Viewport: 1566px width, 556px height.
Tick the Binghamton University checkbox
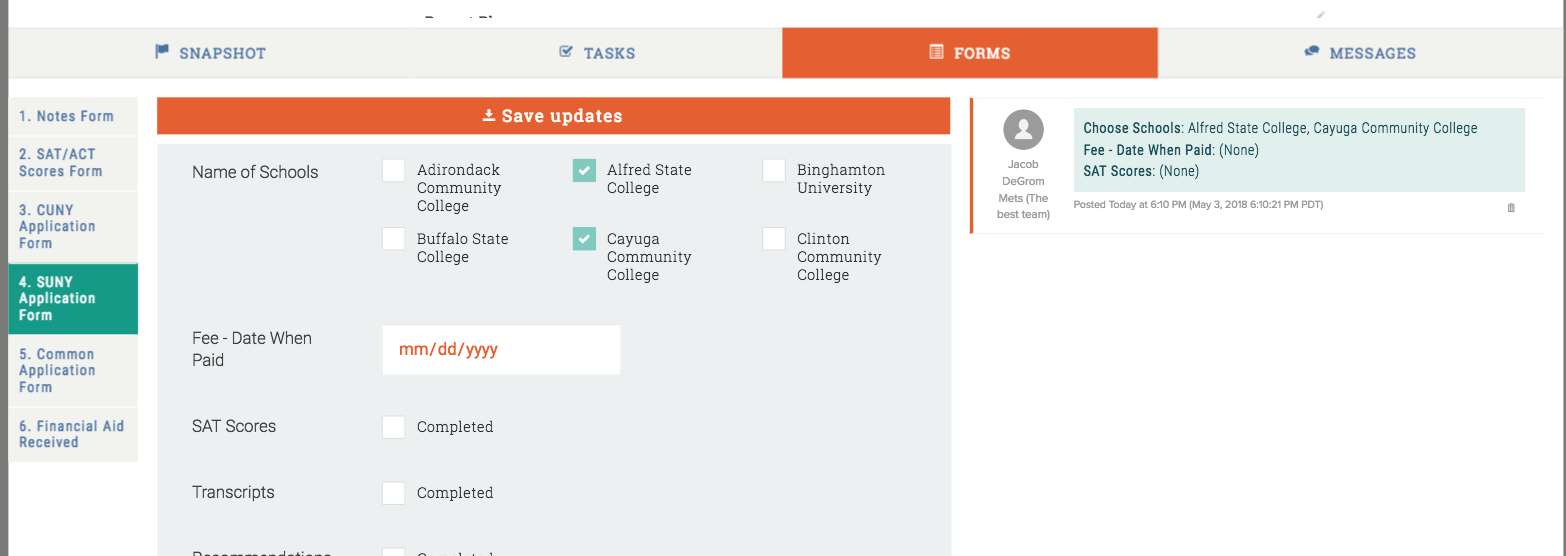pos(774,171)
